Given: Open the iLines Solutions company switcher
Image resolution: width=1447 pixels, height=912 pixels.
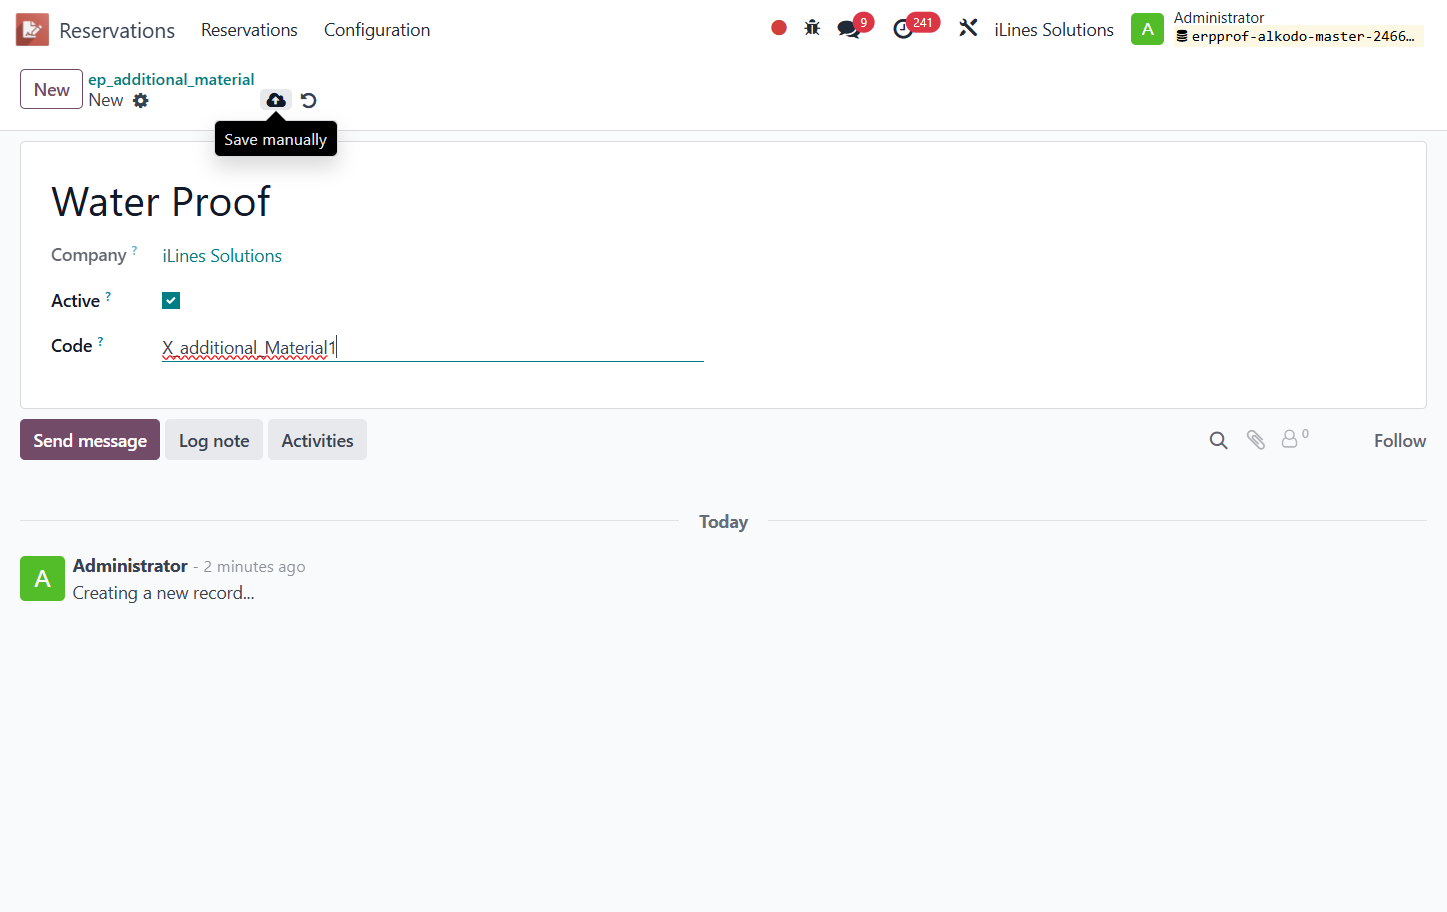Looking at the screenshot, I should (x=1054, y=30).
